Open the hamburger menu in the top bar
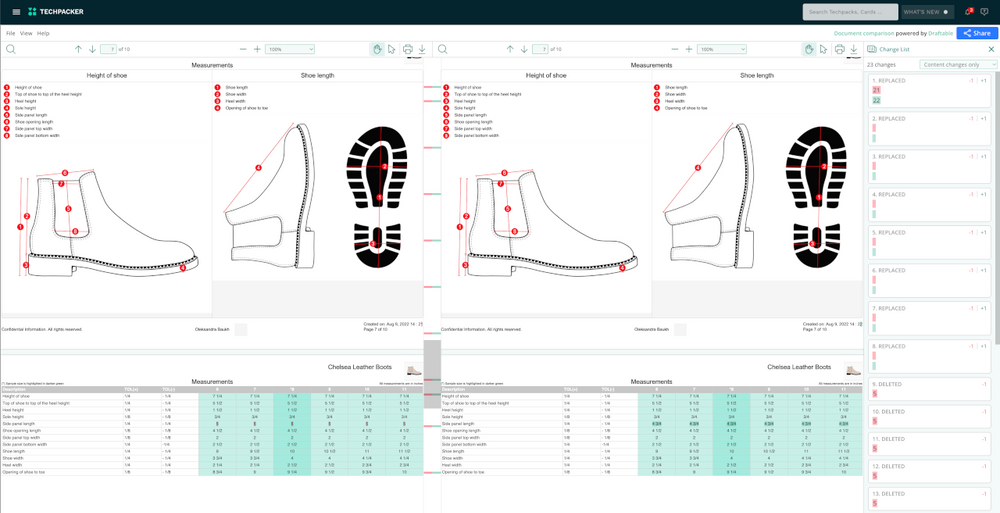The width and height of the screenshot is (1000, 513). click(16, 11)
